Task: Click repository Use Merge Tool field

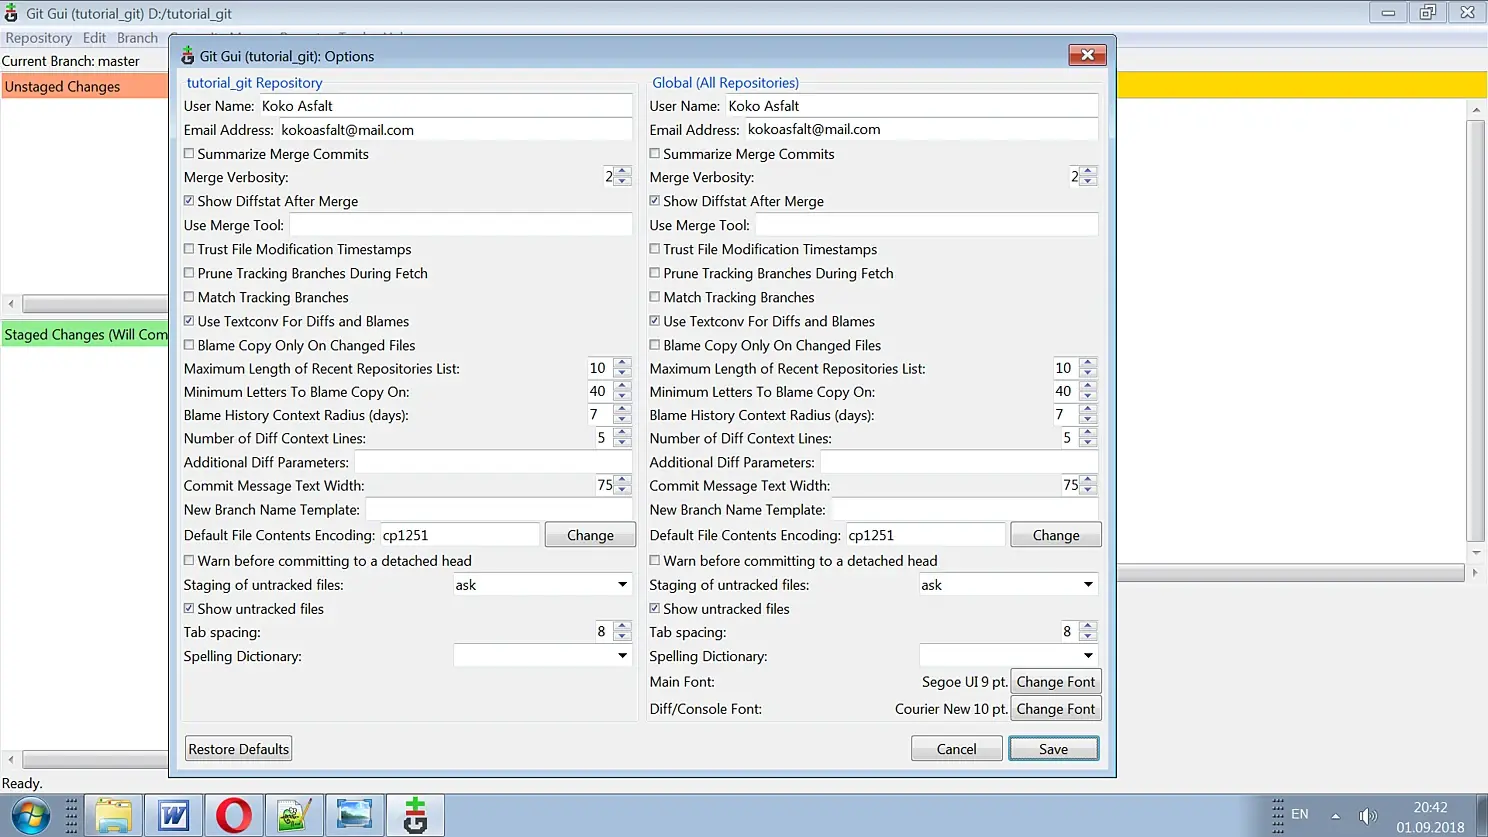Action: pyautogui.click(x=461, y=226)
